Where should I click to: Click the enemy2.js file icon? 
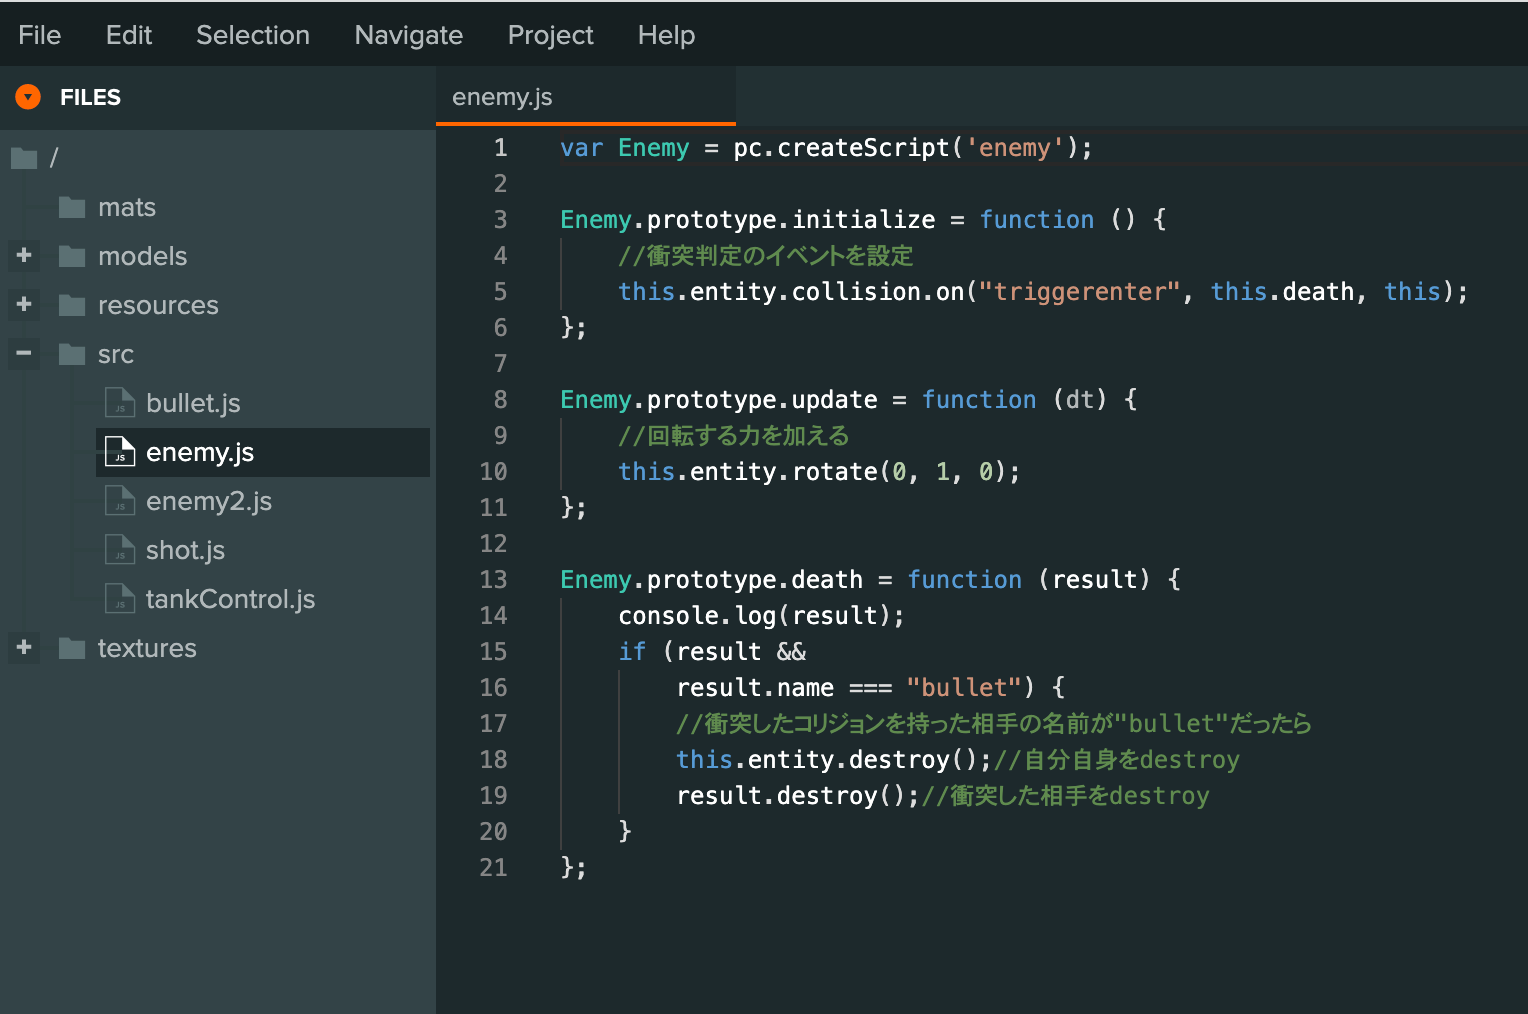pos(120,501)
